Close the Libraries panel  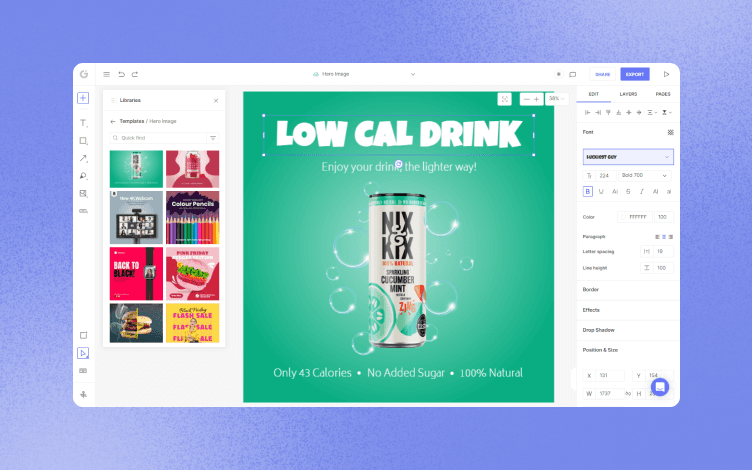[x=216, y=101]
